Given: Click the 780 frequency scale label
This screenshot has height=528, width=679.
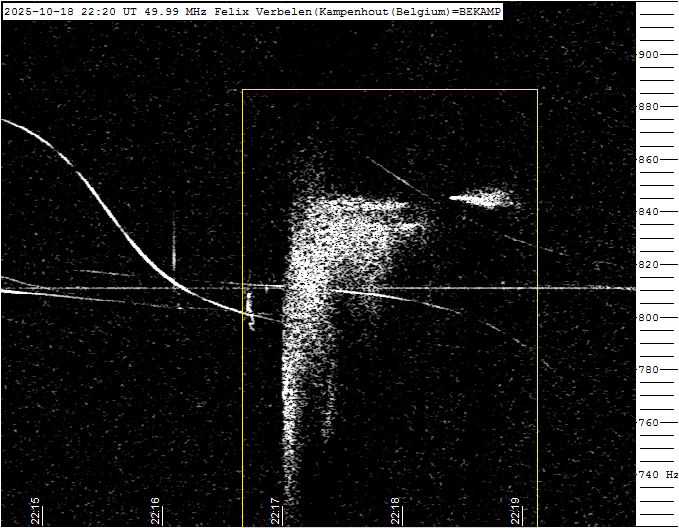Looking at the screenshot, I should point(649,370).
